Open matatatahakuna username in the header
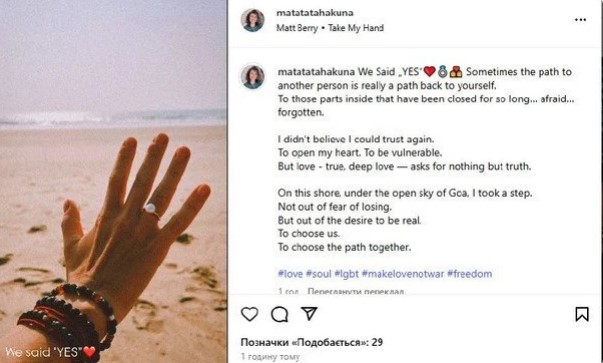 (315, 13)
